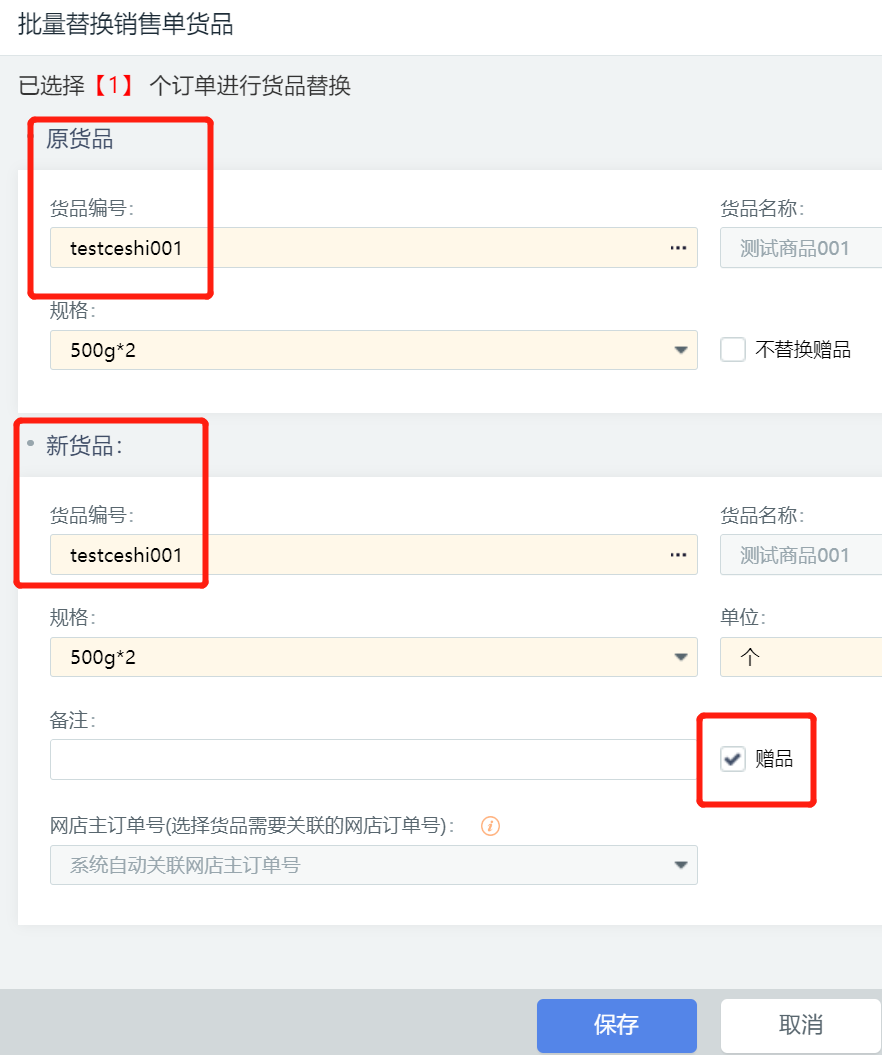882x1055 pixels.
Task: Uncheck the 赠品 checkbox
Action: [x=733, y=759]
